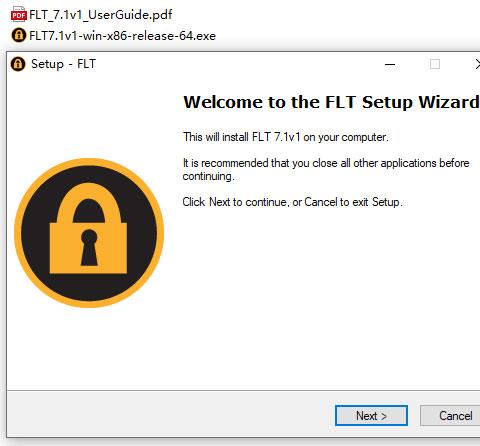Click the greyed-out maximize box in the title bar
This screenshot has width=480, height=446.
pos(435,64)
